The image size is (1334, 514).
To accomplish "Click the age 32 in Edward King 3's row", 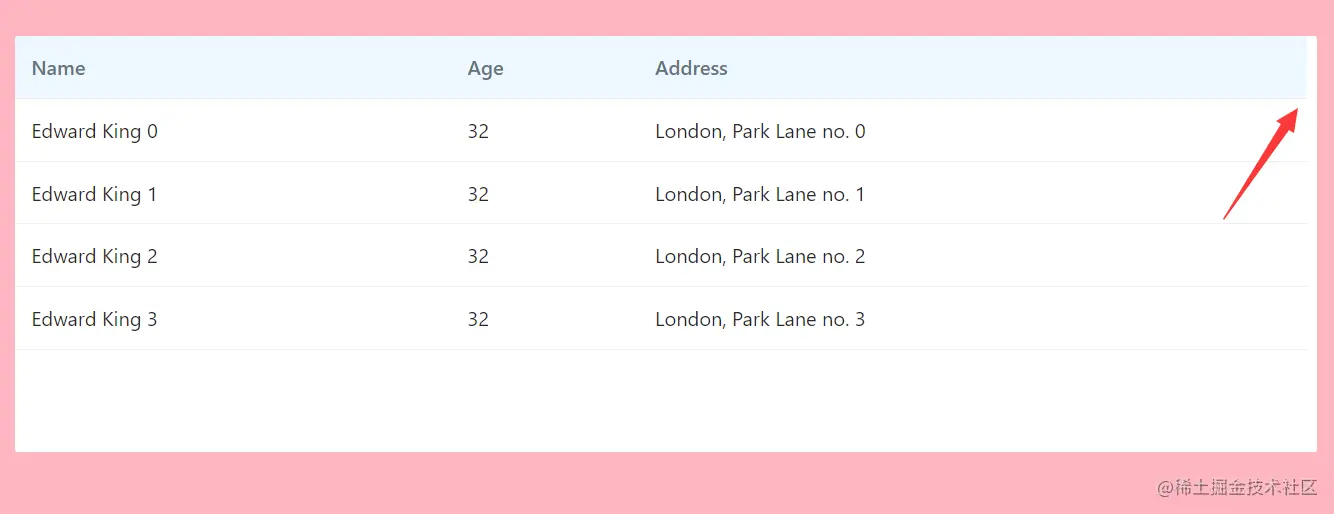I will pyautogui.click(x=478, y=319).
